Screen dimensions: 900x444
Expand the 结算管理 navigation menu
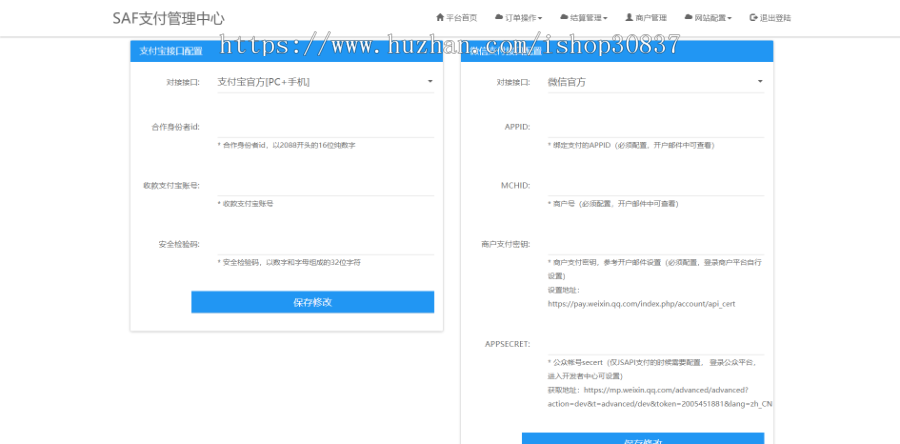click(587, 18)
